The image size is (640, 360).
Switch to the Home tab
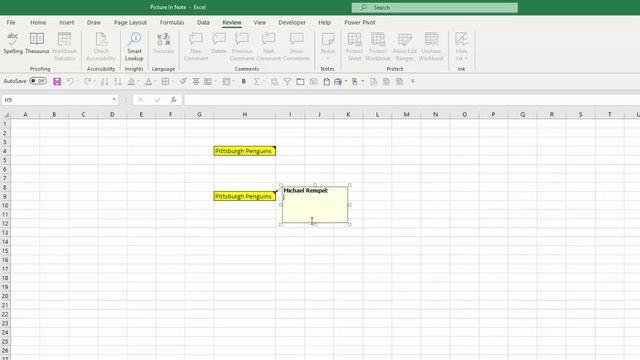point(38,22)
